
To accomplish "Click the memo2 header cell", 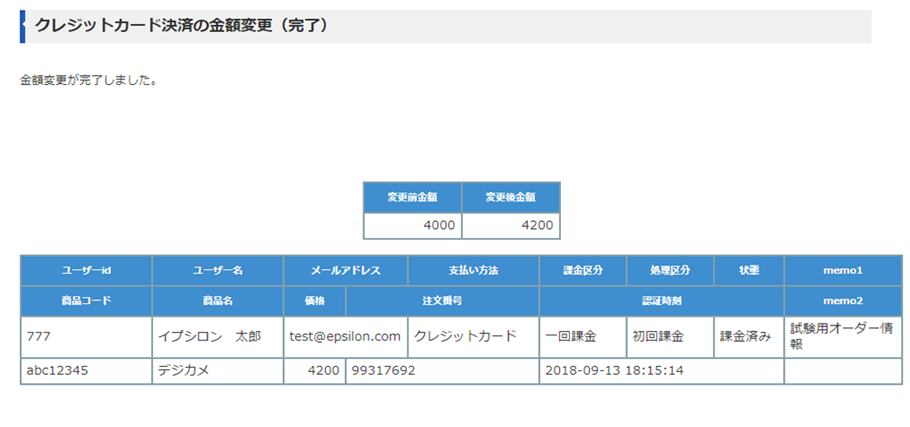I will [843, 301].
